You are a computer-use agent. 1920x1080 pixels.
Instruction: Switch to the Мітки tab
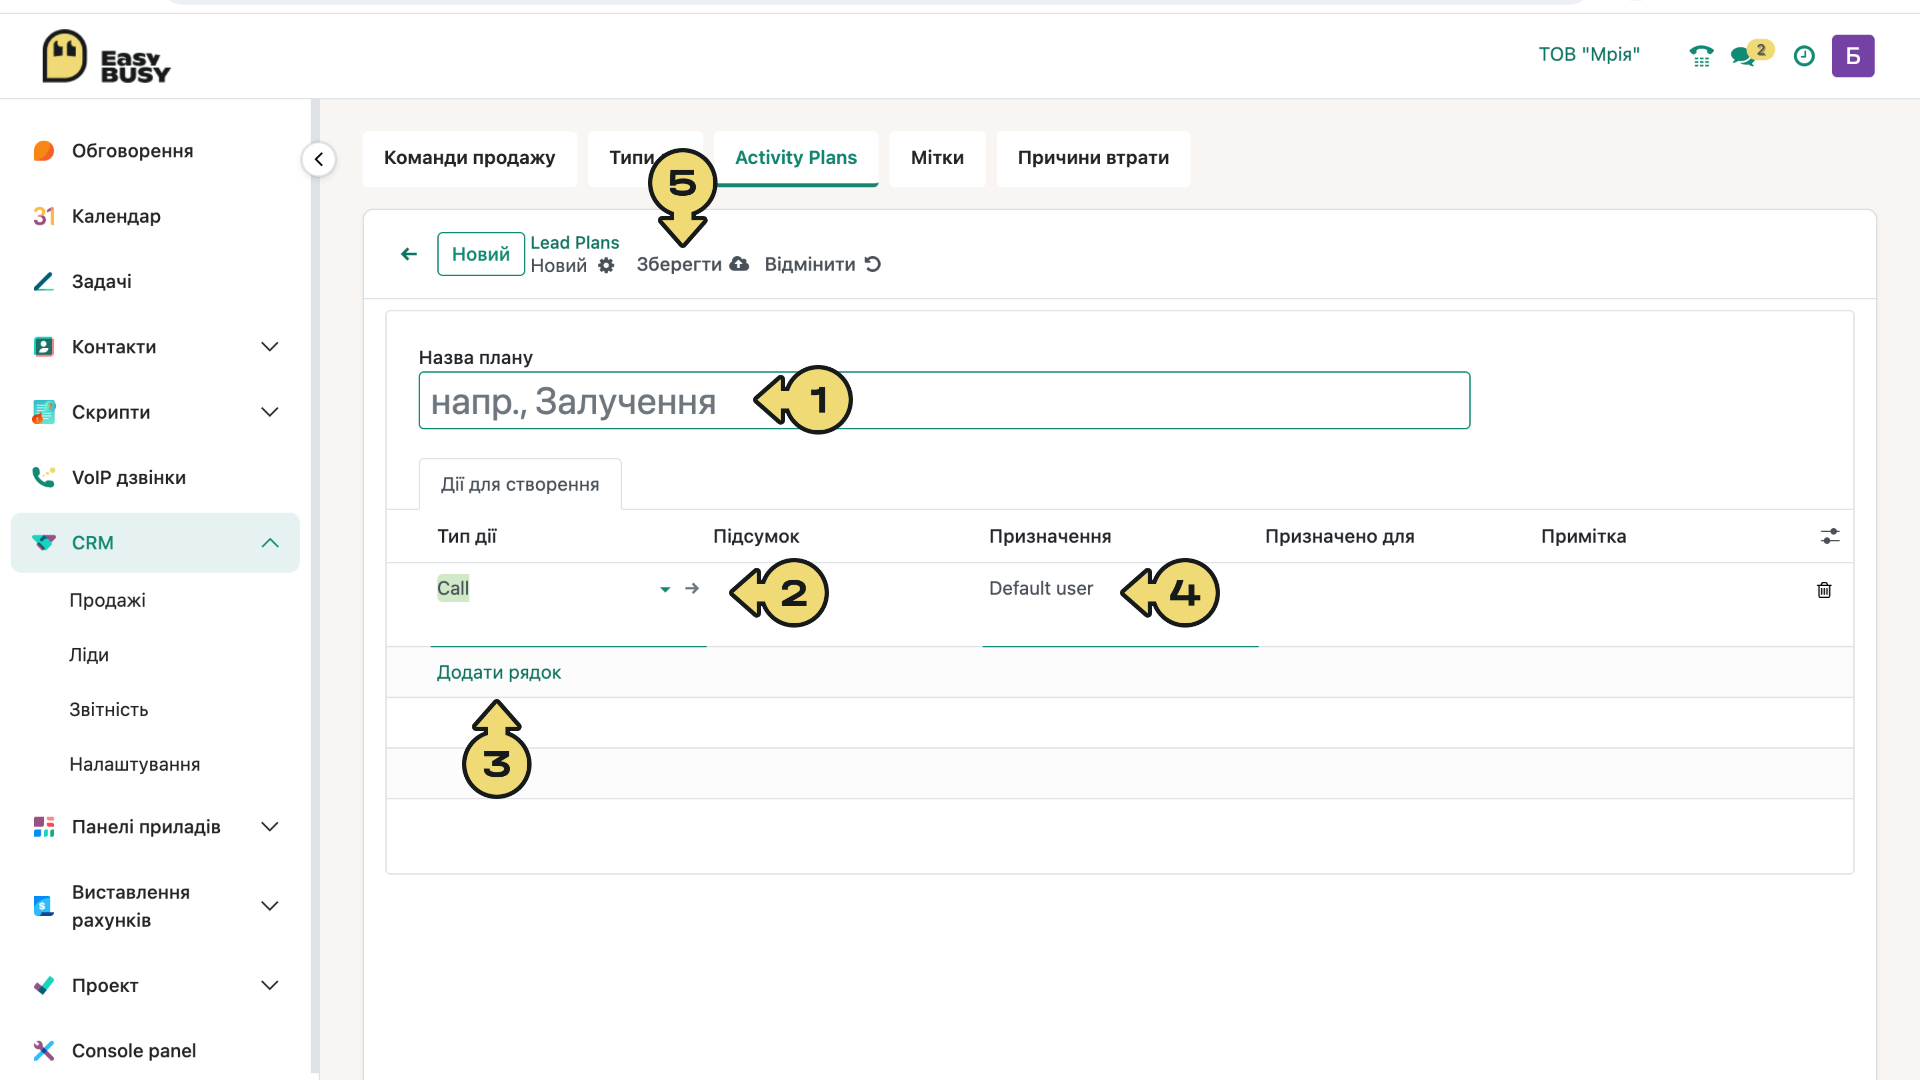[x=937, y=158]
